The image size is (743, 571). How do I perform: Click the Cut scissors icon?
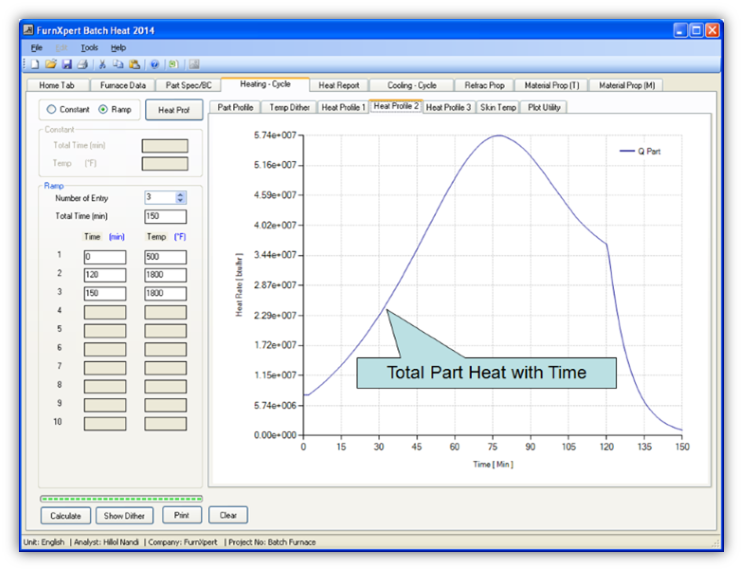[x=102, y=64]
